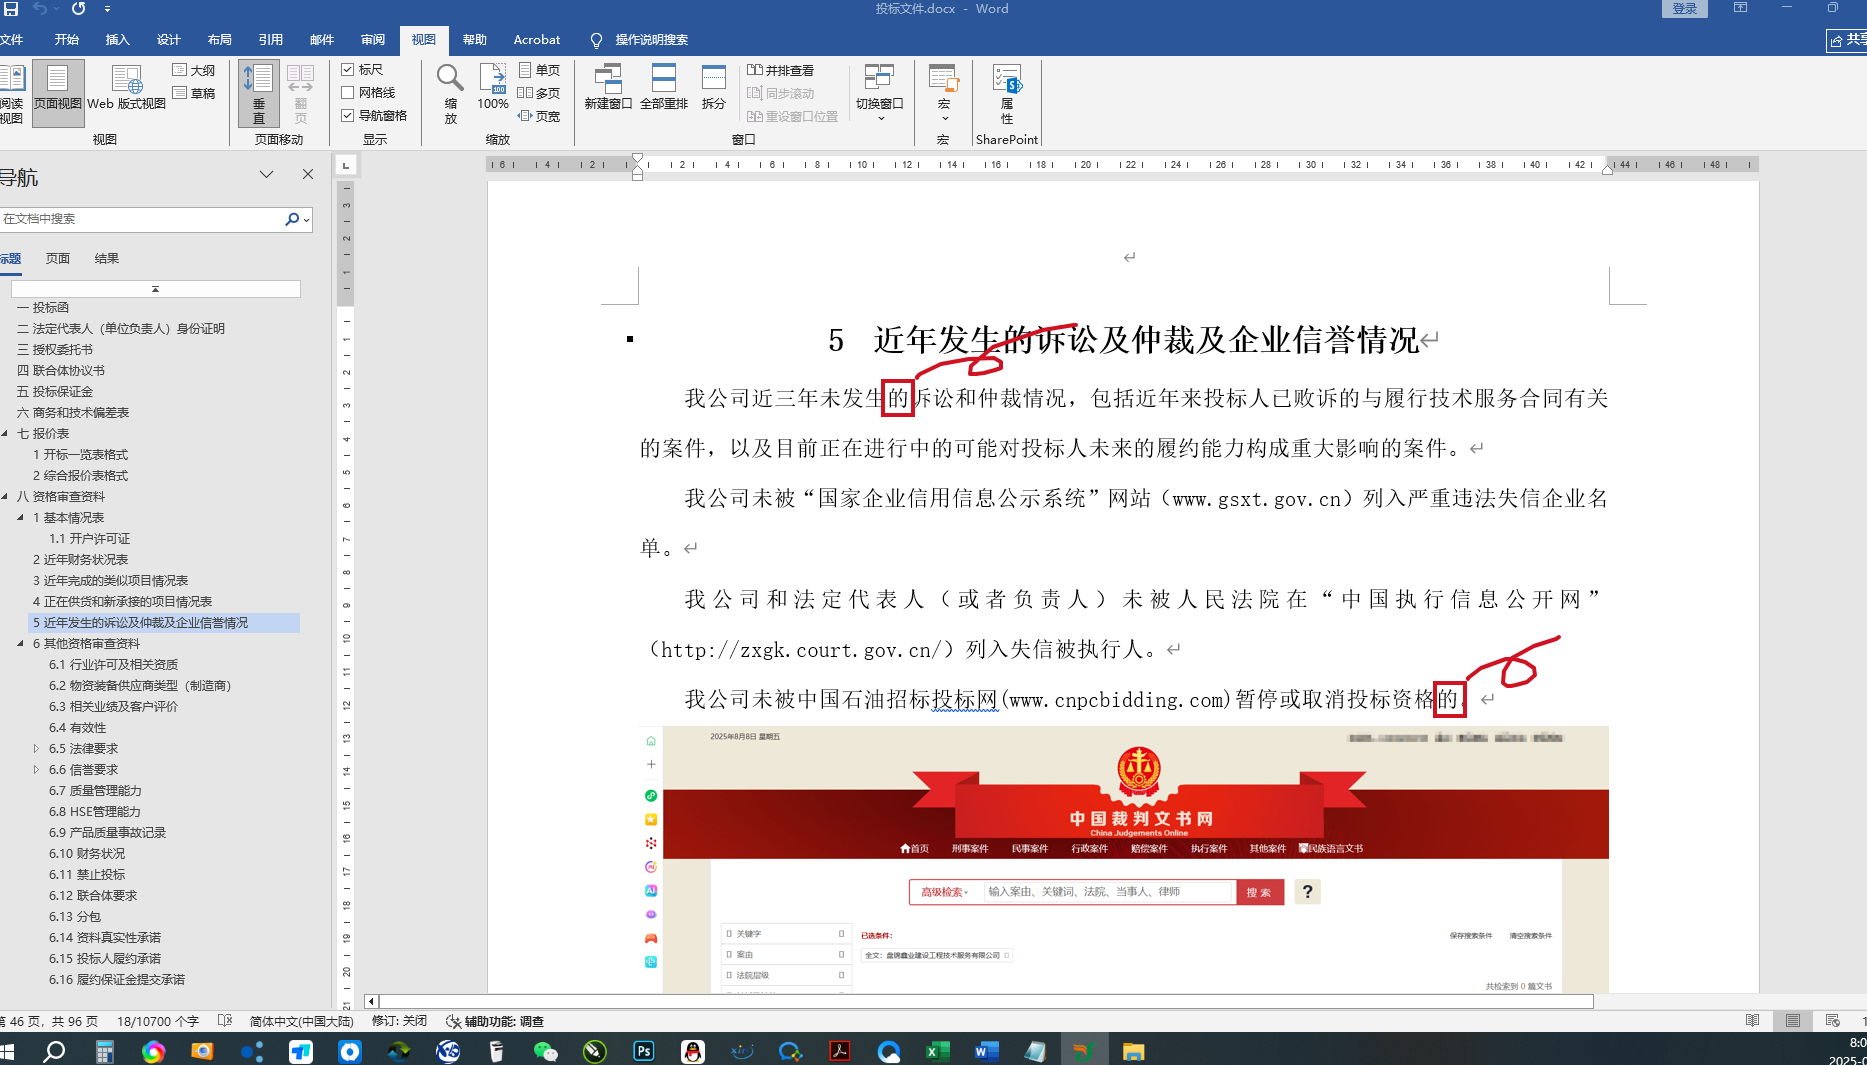Screen dimensions: 1867x1065
Task: Switch to Outline view (大纲)
Action: click(194, 70)
